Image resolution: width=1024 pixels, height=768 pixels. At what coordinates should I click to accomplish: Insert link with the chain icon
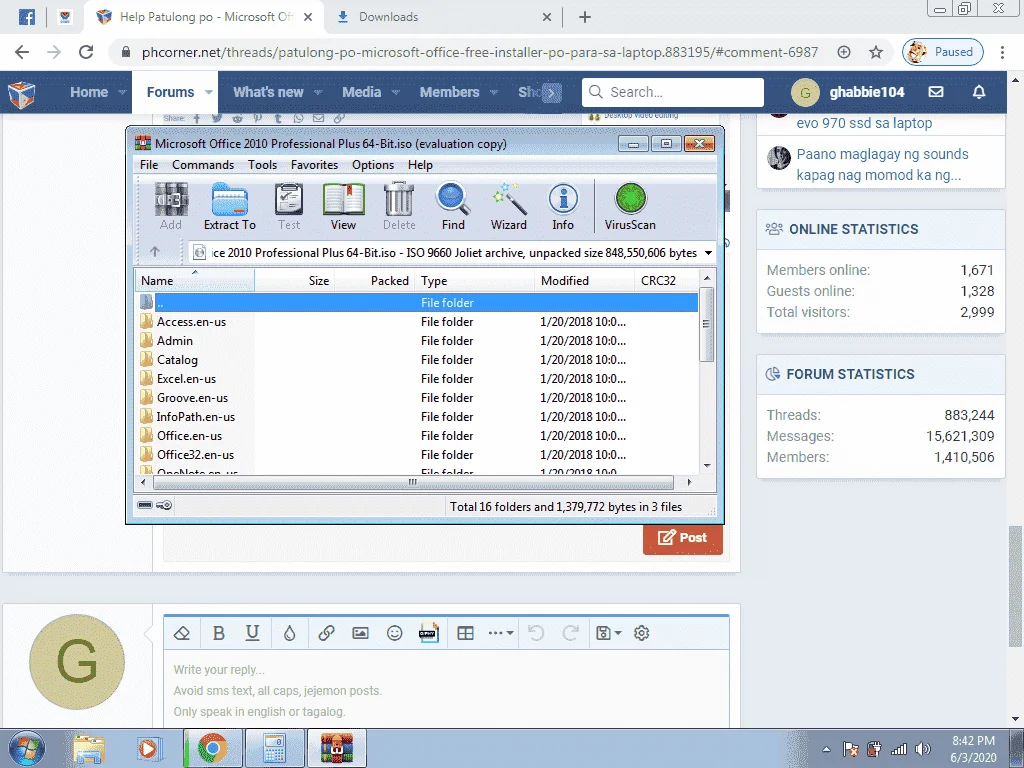click(x=326, y=633)
